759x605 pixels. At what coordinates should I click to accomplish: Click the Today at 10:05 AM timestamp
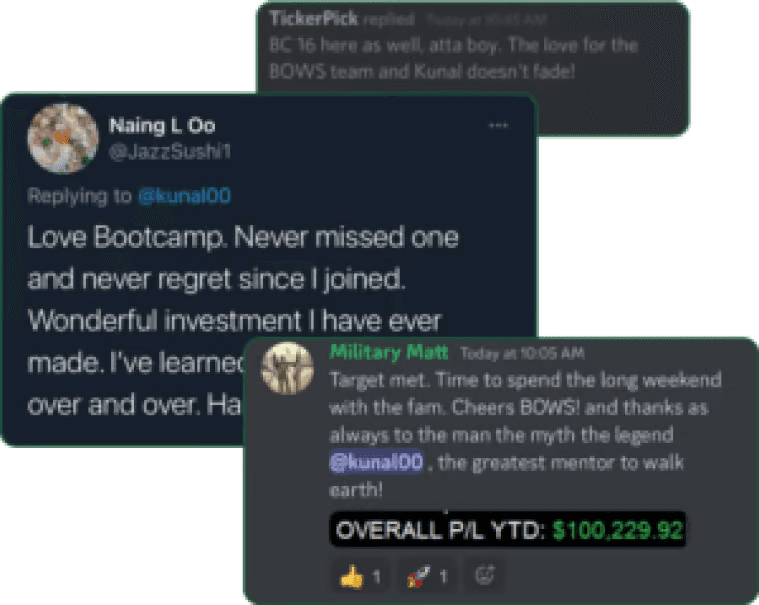(522, 353)
